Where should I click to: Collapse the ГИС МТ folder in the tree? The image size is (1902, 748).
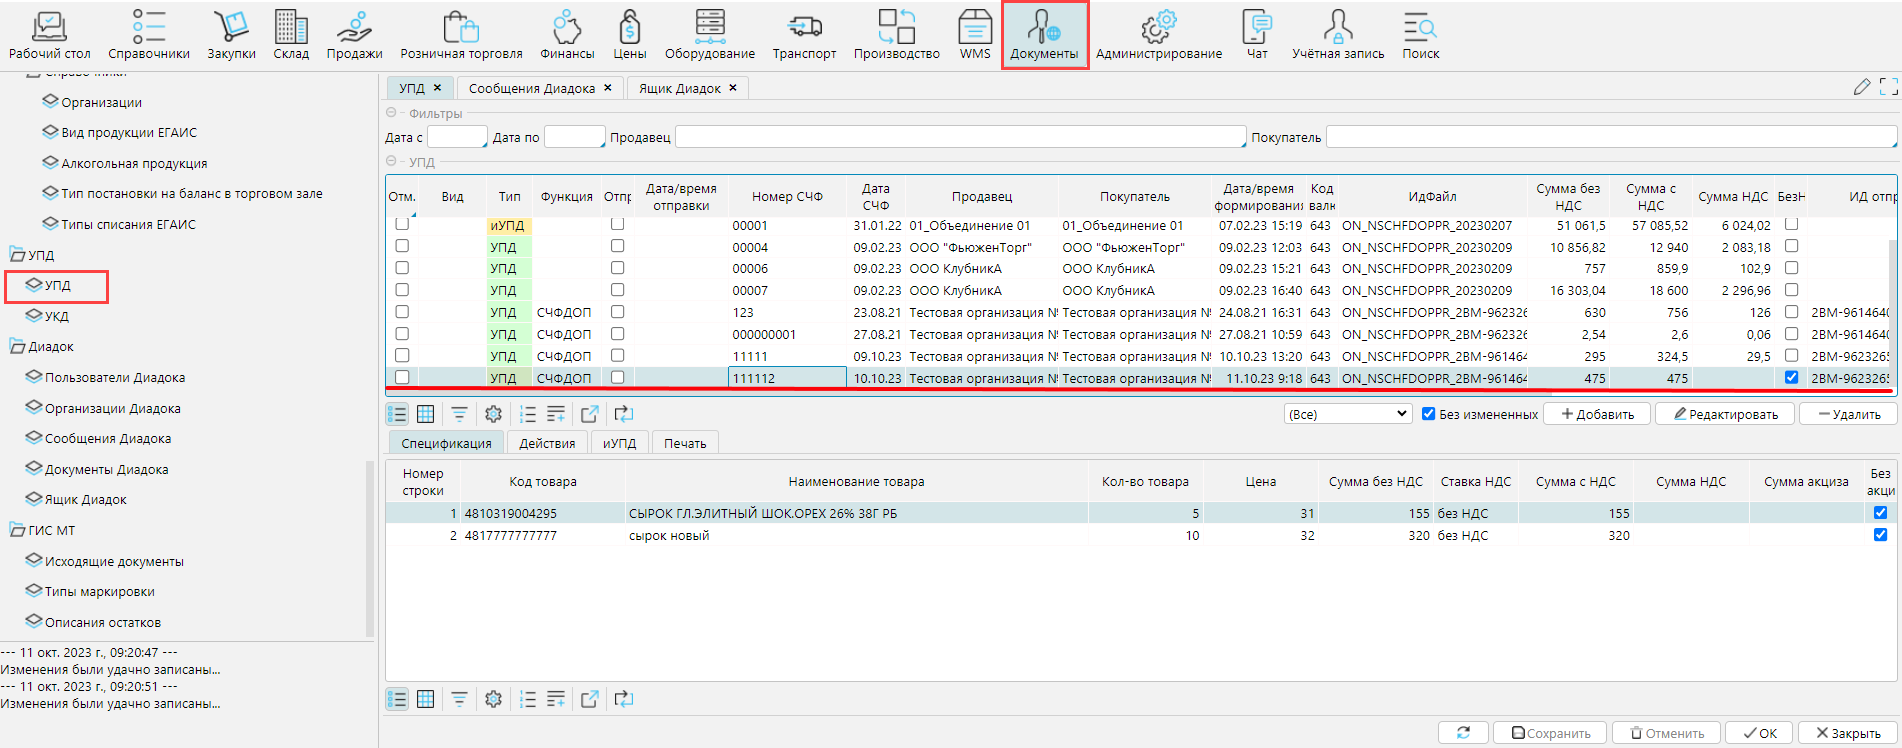tap(18, 531)
